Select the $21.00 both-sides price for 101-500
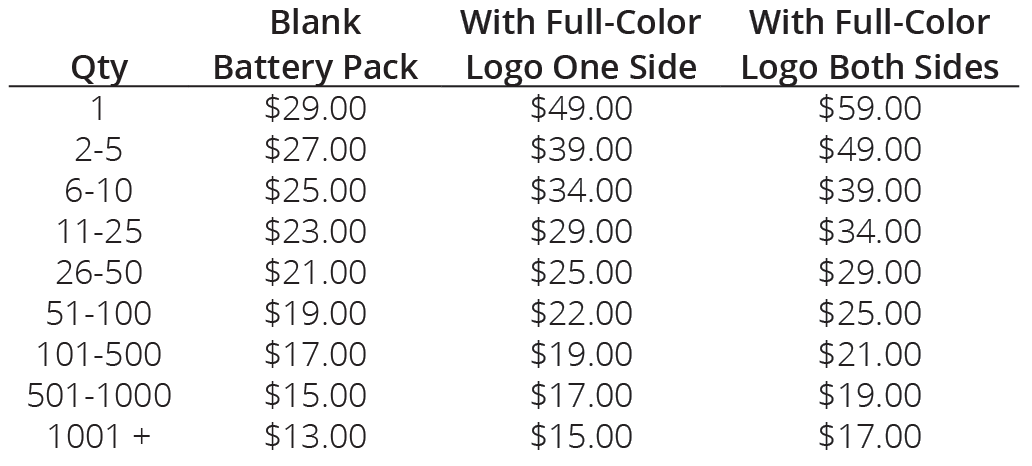 (x=869, y=354)
